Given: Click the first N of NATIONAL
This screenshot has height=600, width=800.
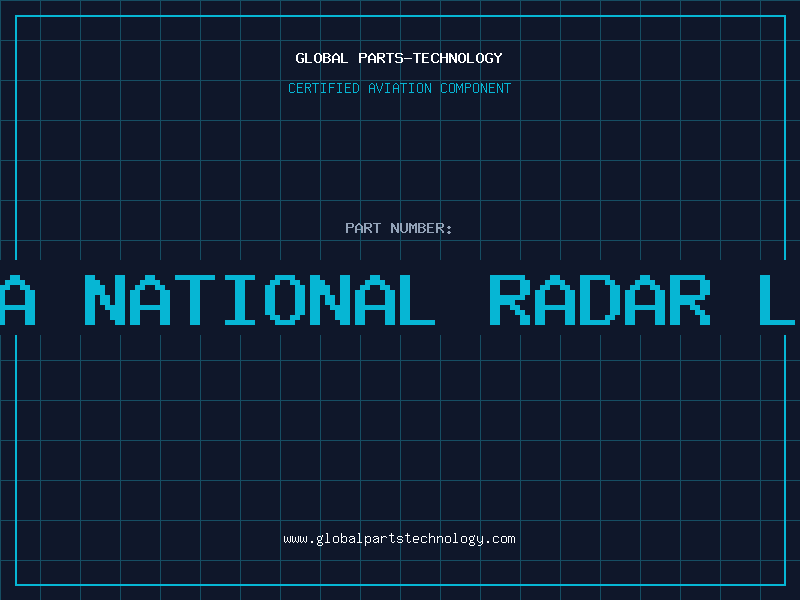Looking at the screenshot, I should tap(105, 300).
